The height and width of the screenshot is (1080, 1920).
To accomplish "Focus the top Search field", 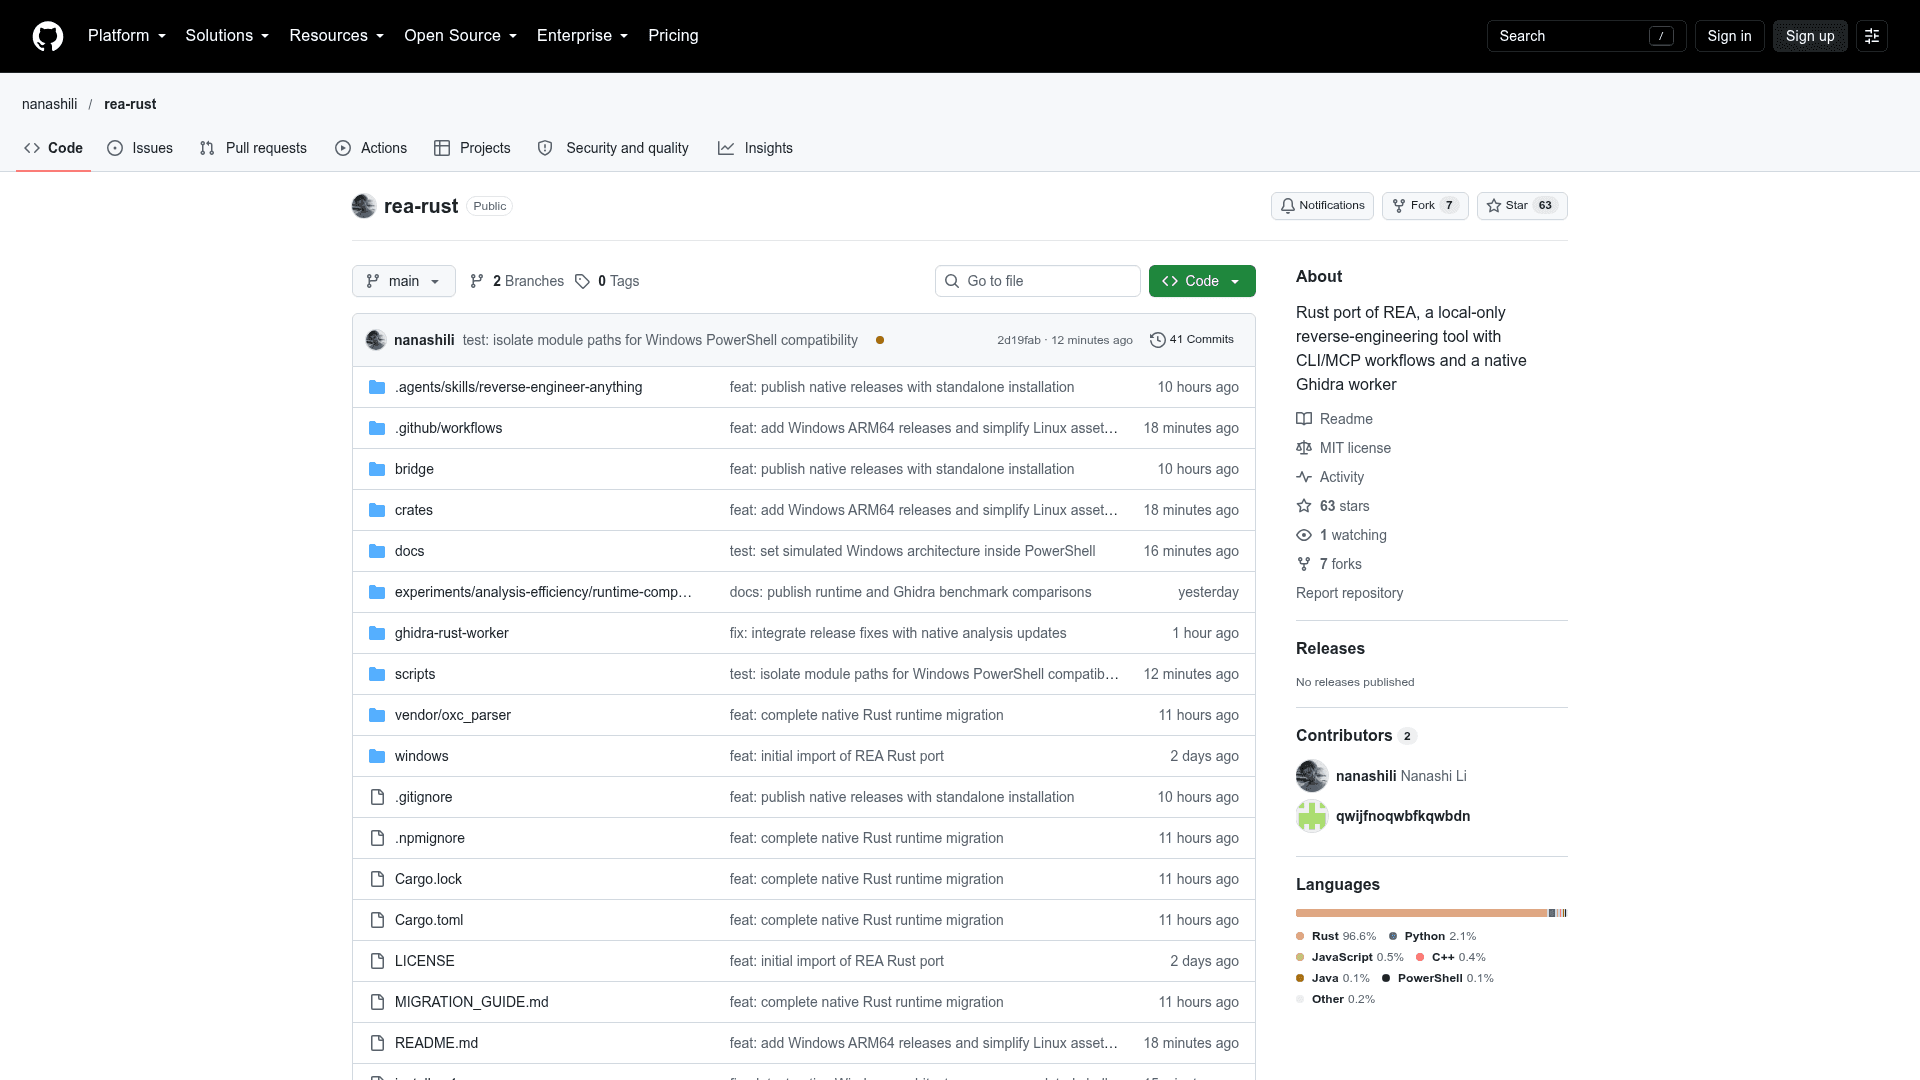I will (x=1586, y=36).
